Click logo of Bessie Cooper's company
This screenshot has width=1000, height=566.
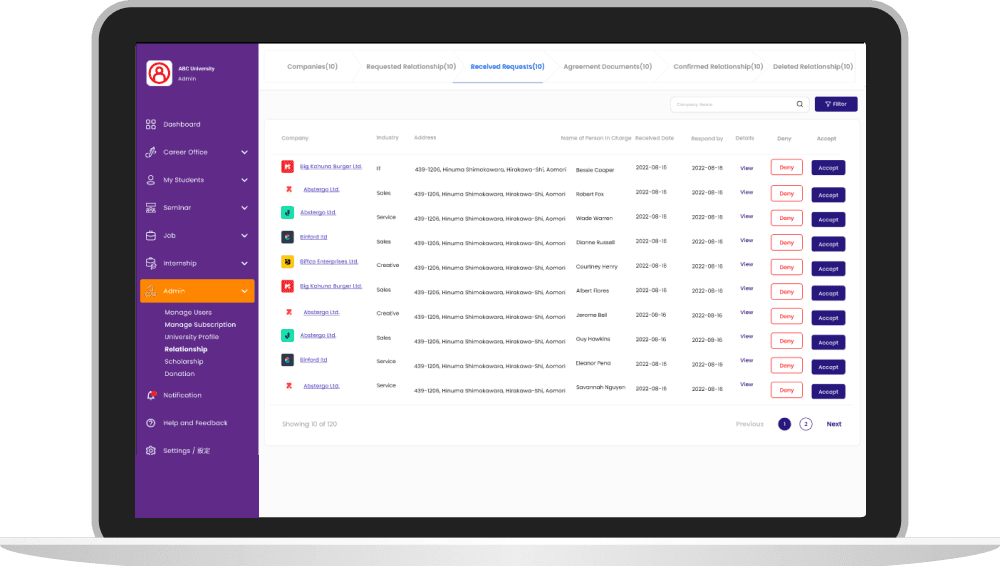tap(288, 167)
